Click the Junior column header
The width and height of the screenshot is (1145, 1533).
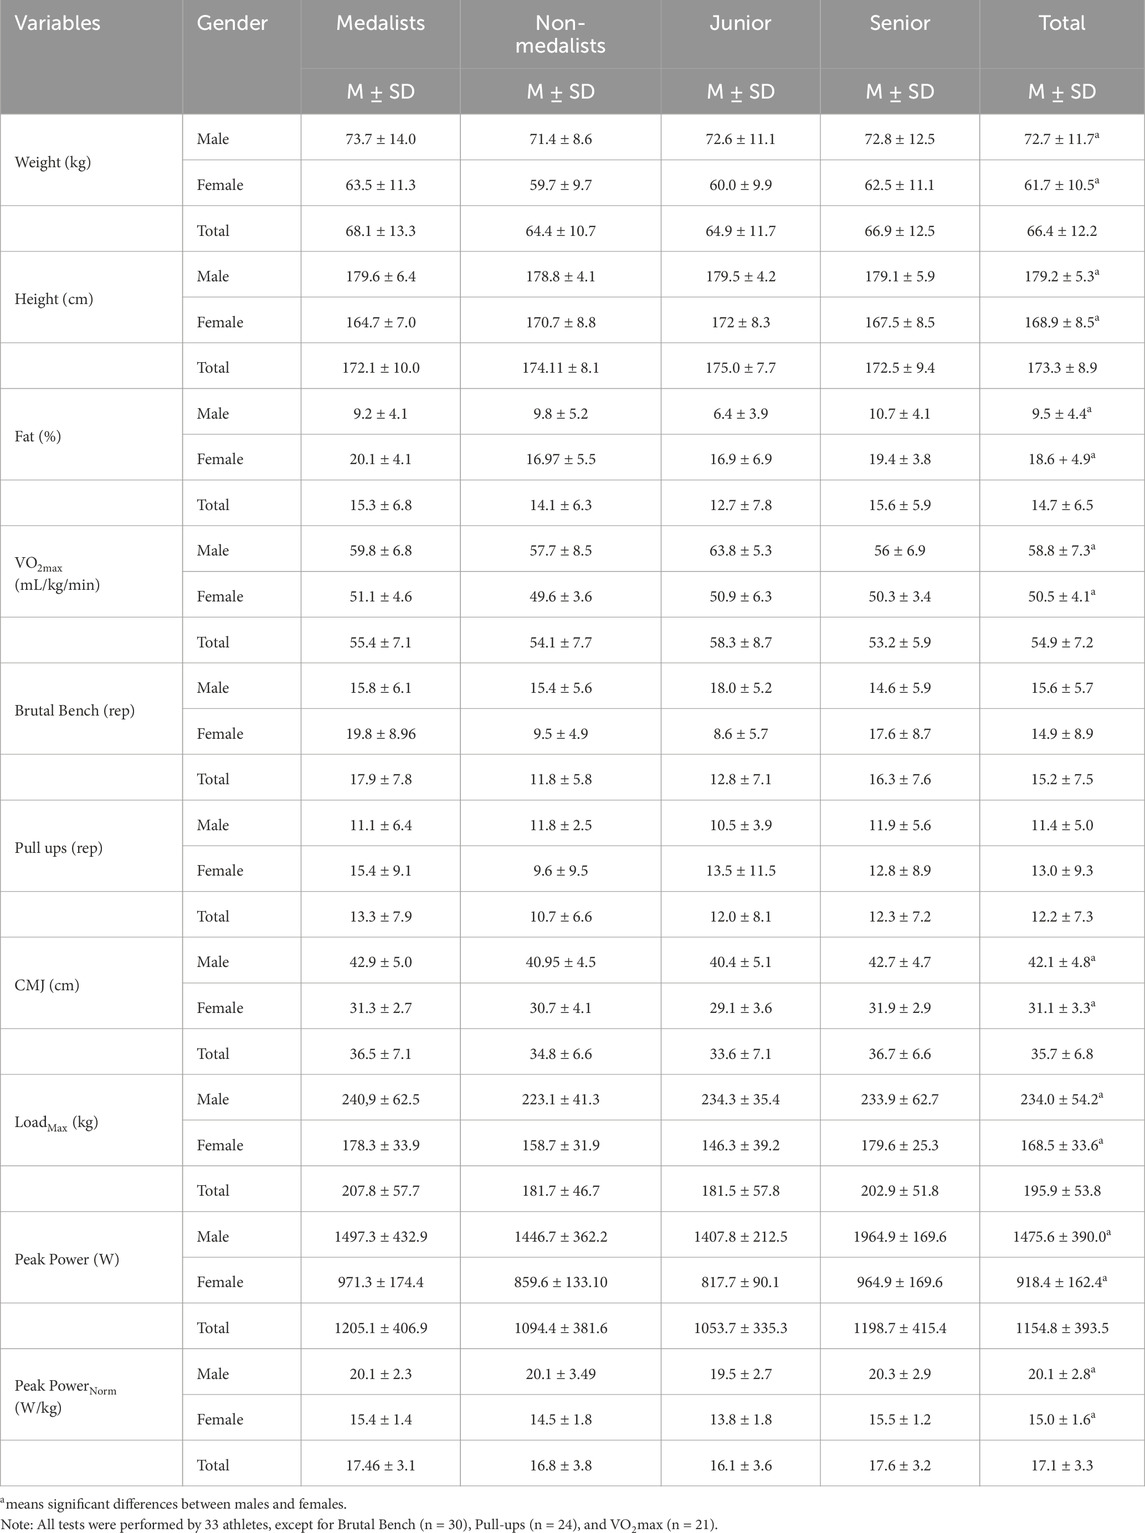[740, 23]
